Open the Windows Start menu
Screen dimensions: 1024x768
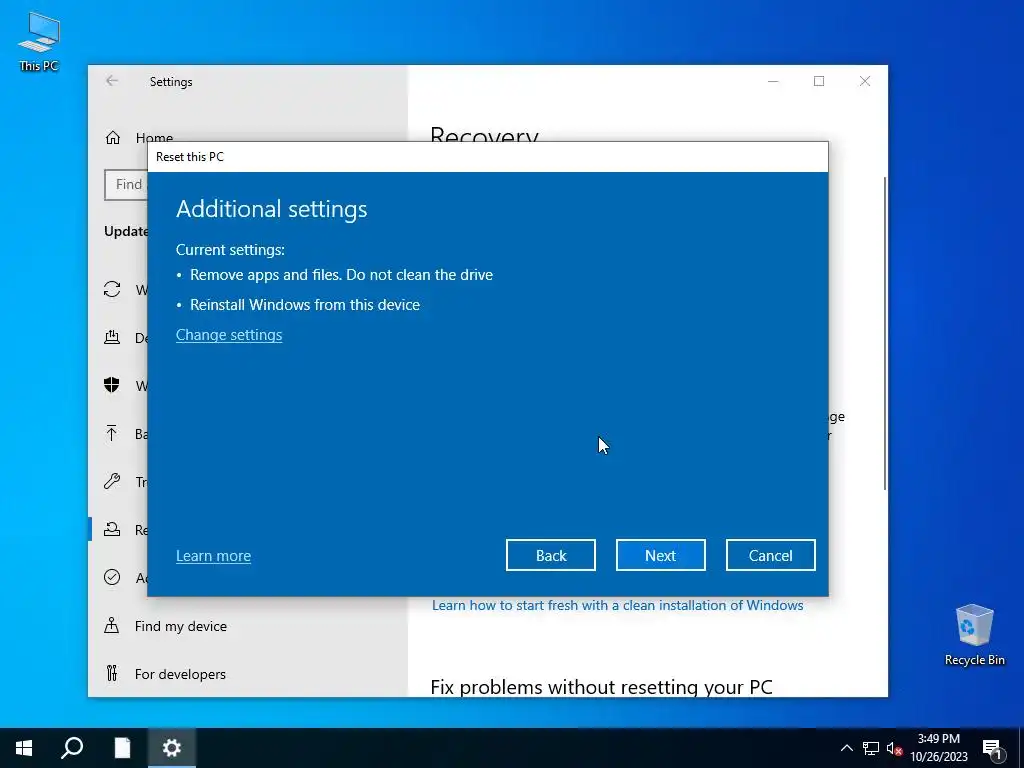click(24, 748)
